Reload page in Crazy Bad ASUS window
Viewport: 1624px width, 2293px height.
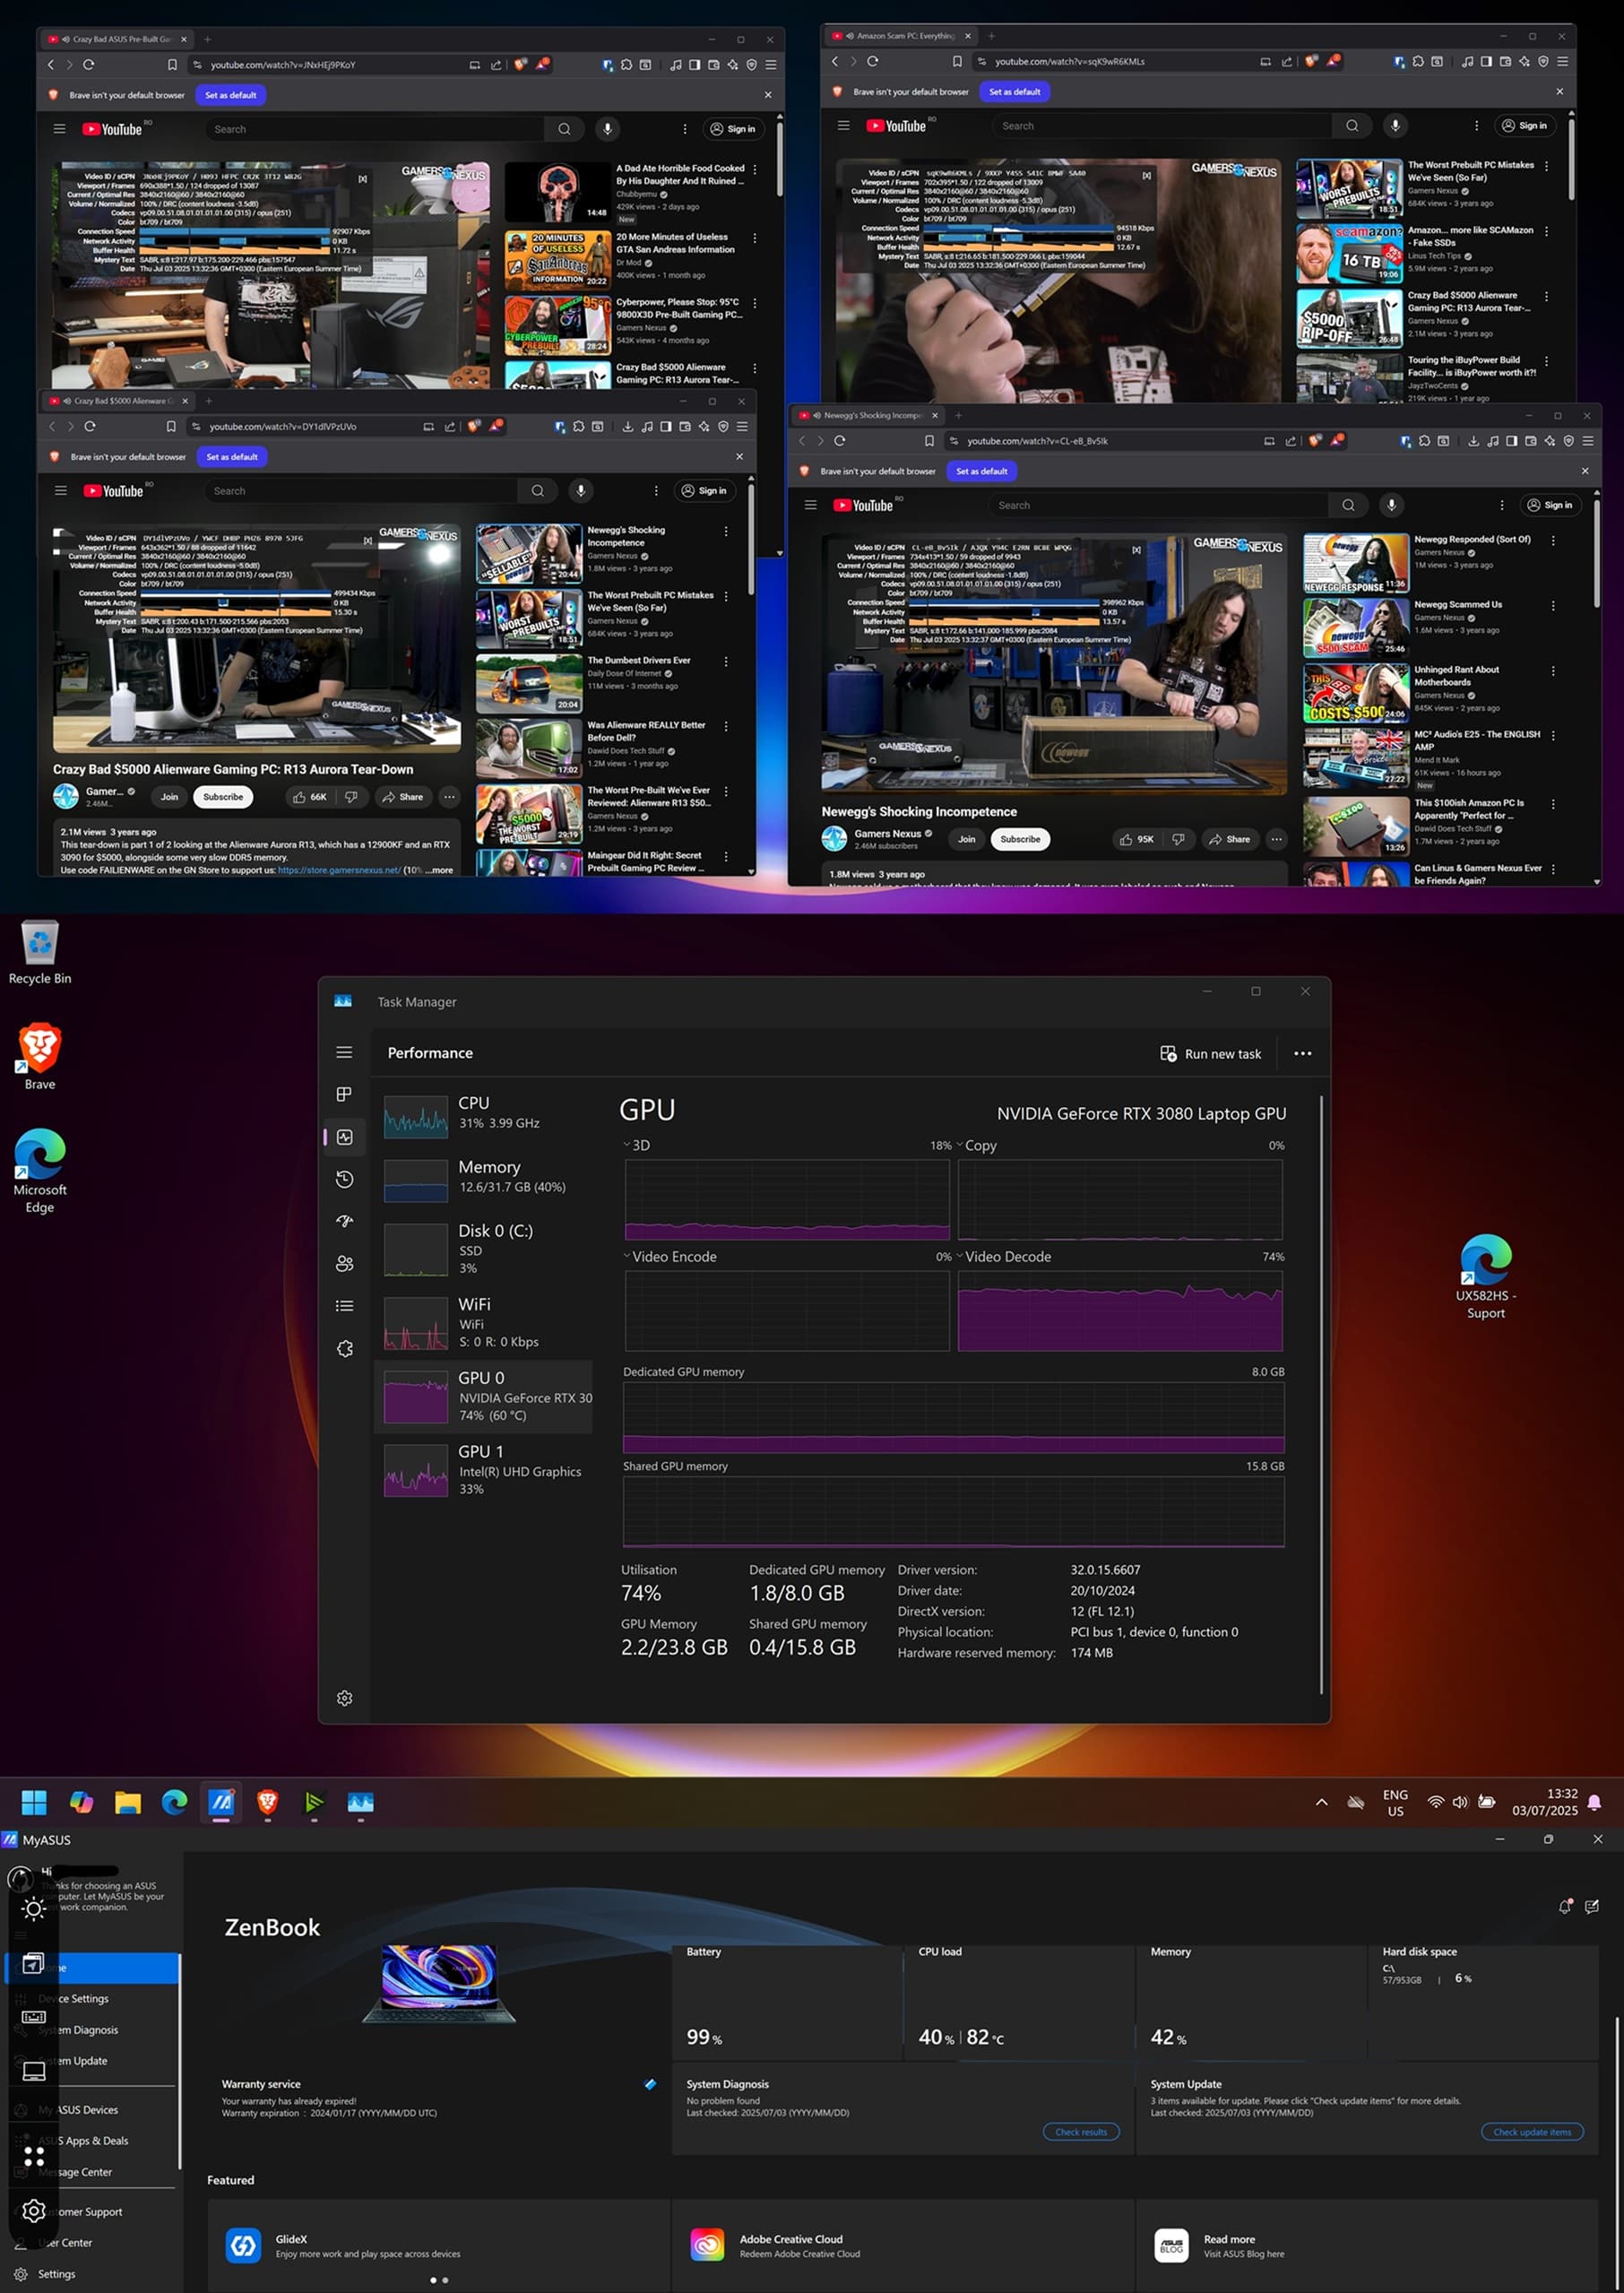tap(88, 65)
